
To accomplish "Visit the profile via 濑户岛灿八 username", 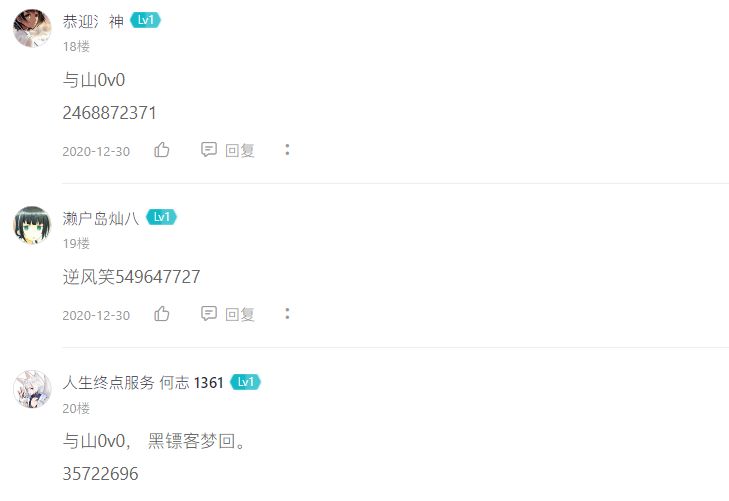I will click(101, 218).
